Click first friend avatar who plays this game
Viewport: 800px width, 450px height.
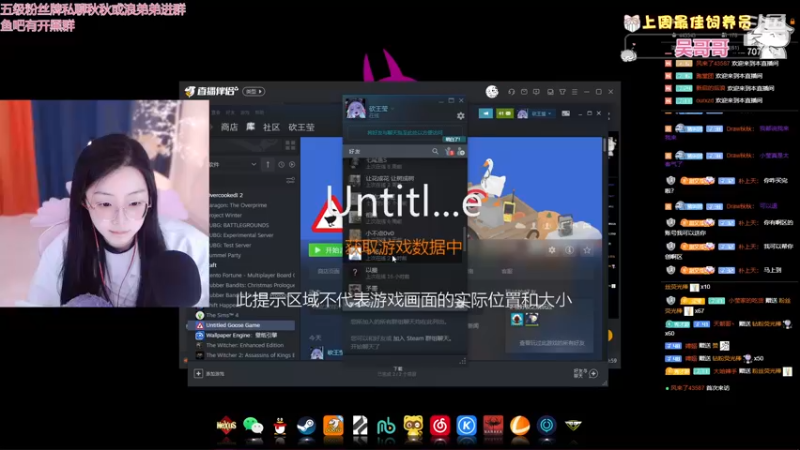(517, 319)
